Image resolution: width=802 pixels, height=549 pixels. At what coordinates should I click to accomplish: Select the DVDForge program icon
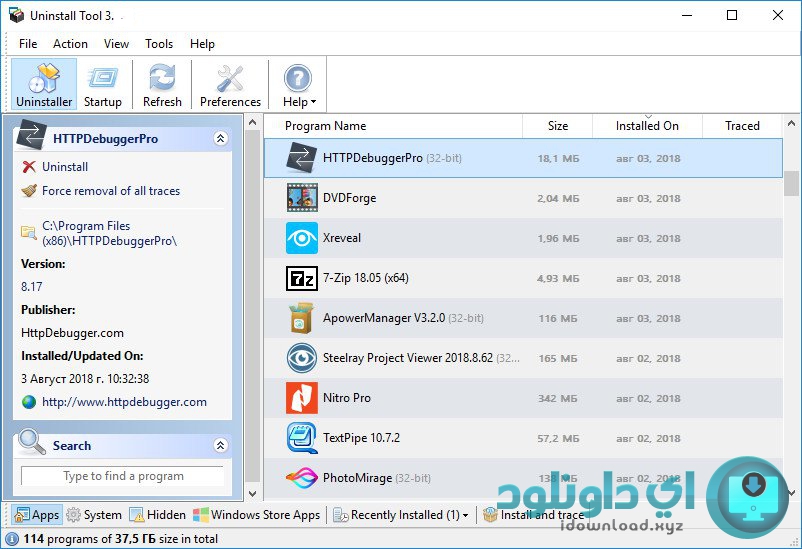point(302,197)
